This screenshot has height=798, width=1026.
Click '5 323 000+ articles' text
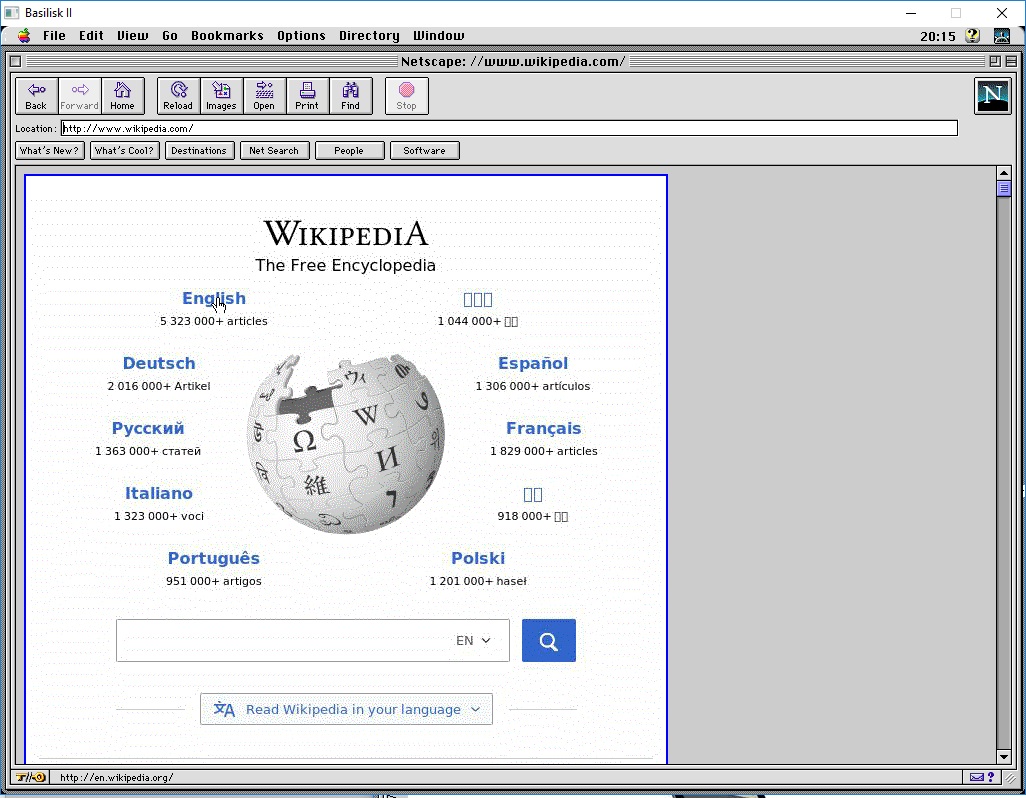pos(214,321)
